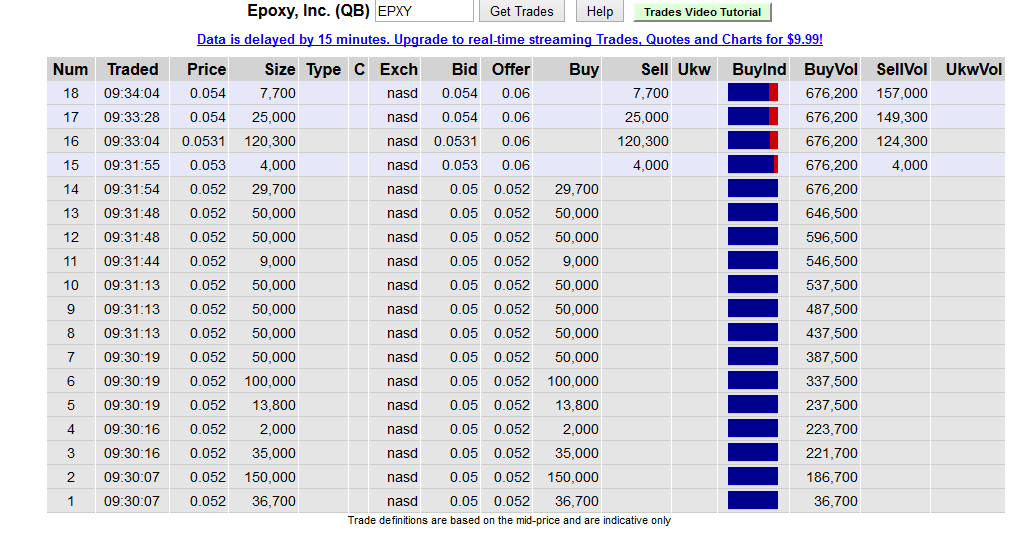Open the Help button
Image resolution: width=1024 pixels, height=536 pixels.
[600, 11]
